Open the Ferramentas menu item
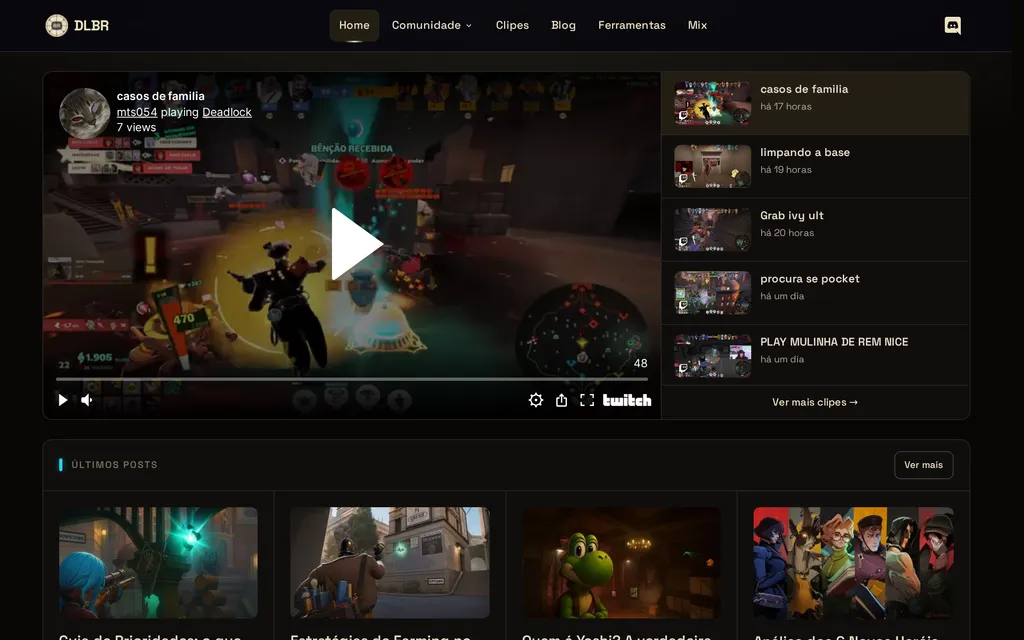Image resolution: width=1024 pixels, height=640 pixels. point(632,25)
